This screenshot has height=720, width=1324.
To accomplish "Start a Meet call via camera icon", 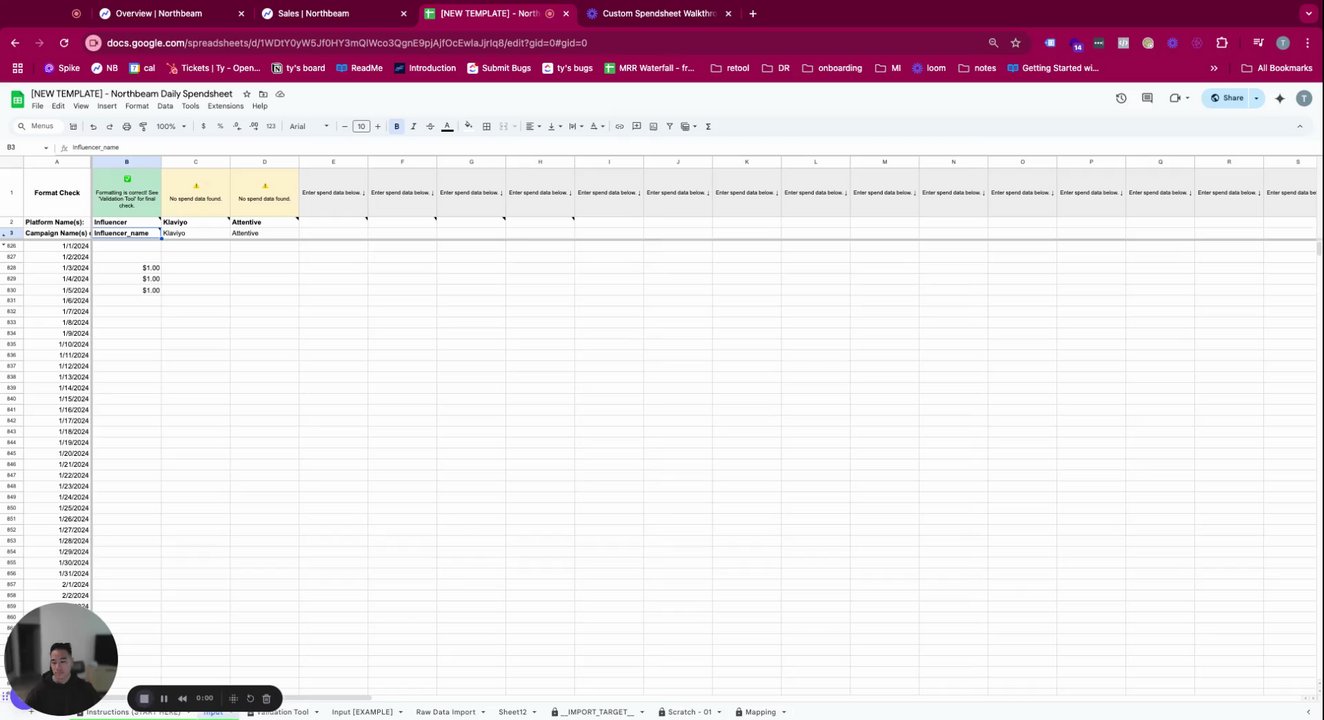I will click(x=1175, y=98).
